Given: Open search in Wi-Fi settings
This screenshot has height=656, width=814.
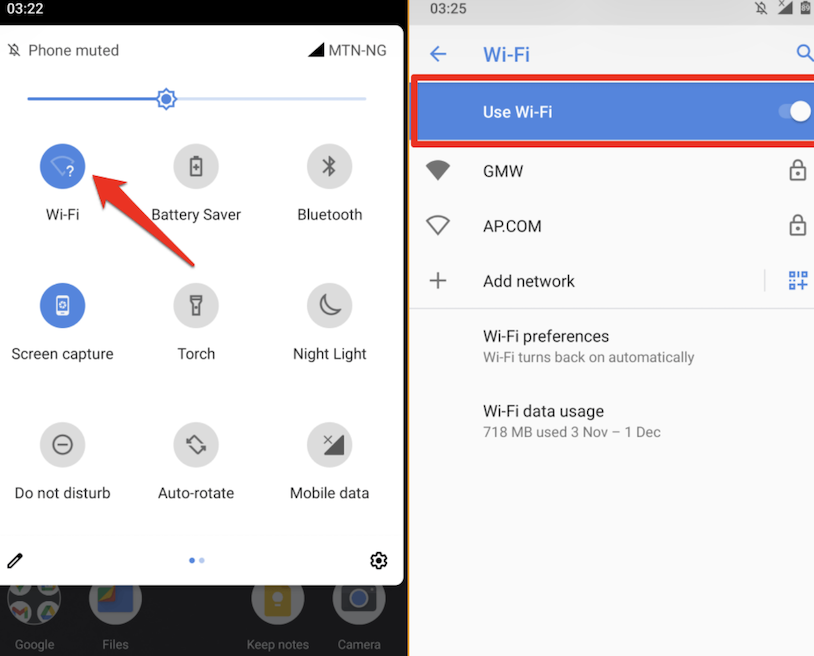Looking at the screenshot, I should [x=804, y=53].
